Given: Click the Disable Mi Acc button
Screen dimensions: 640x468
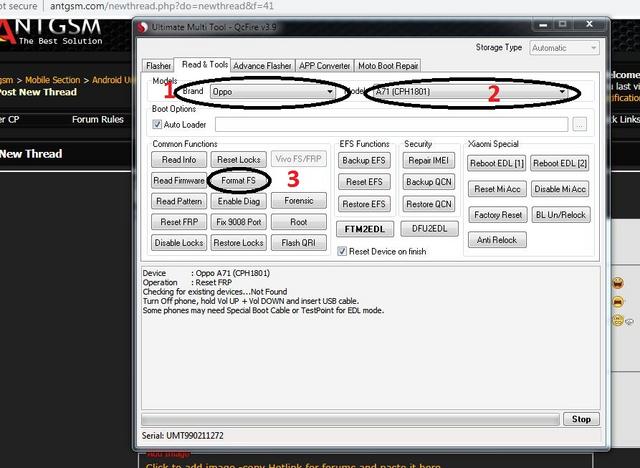Looking at the screenshot, I should point(560,189).
